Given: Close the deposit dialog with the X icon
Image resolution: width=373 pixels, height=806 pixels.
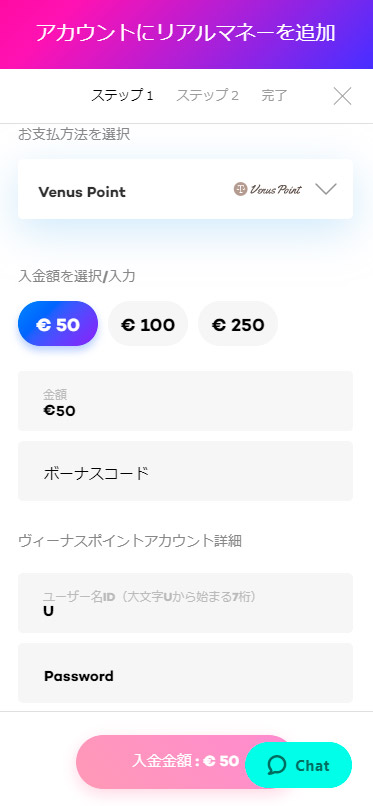Looking at the screenshot, I should pyautogui.click(x=342, y=96).
